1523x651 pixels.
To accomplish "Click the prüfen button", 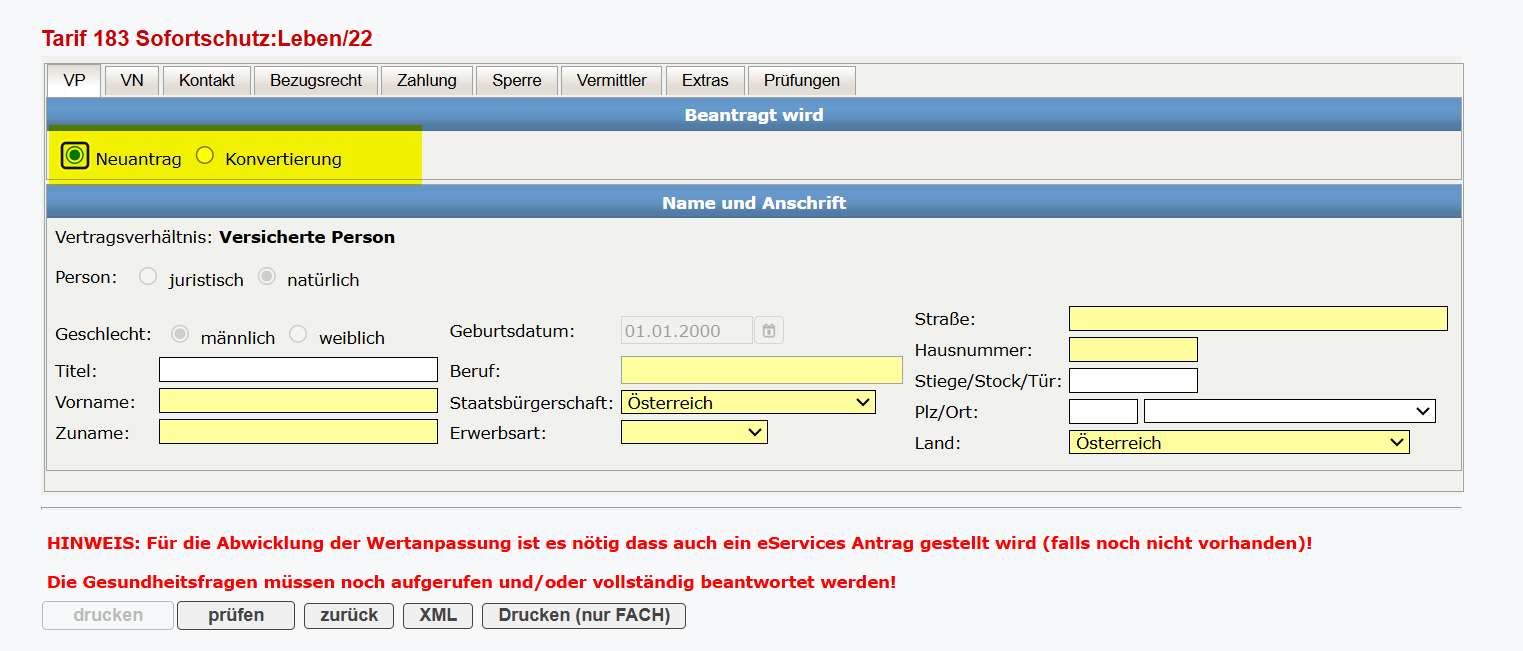I will (x=236, y=616).
